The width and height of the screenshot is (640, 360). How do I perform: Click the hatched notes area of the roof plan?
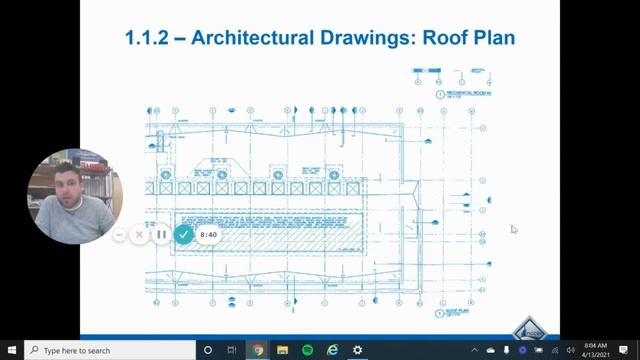tap(269, 232)
